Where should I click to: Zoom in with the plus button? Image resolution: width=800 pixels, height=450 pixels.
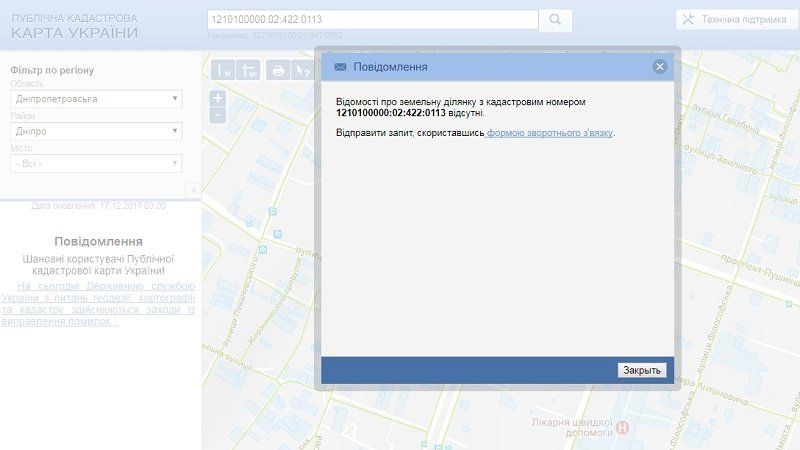tap(217, 97)
